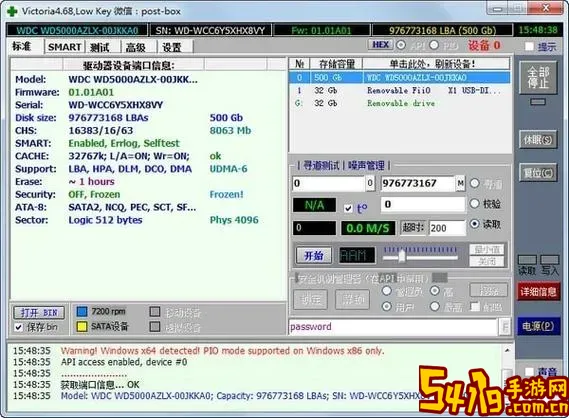Select the PIO radio button
The width and height of the screenshot is (569, 418).
click(434, 45)
